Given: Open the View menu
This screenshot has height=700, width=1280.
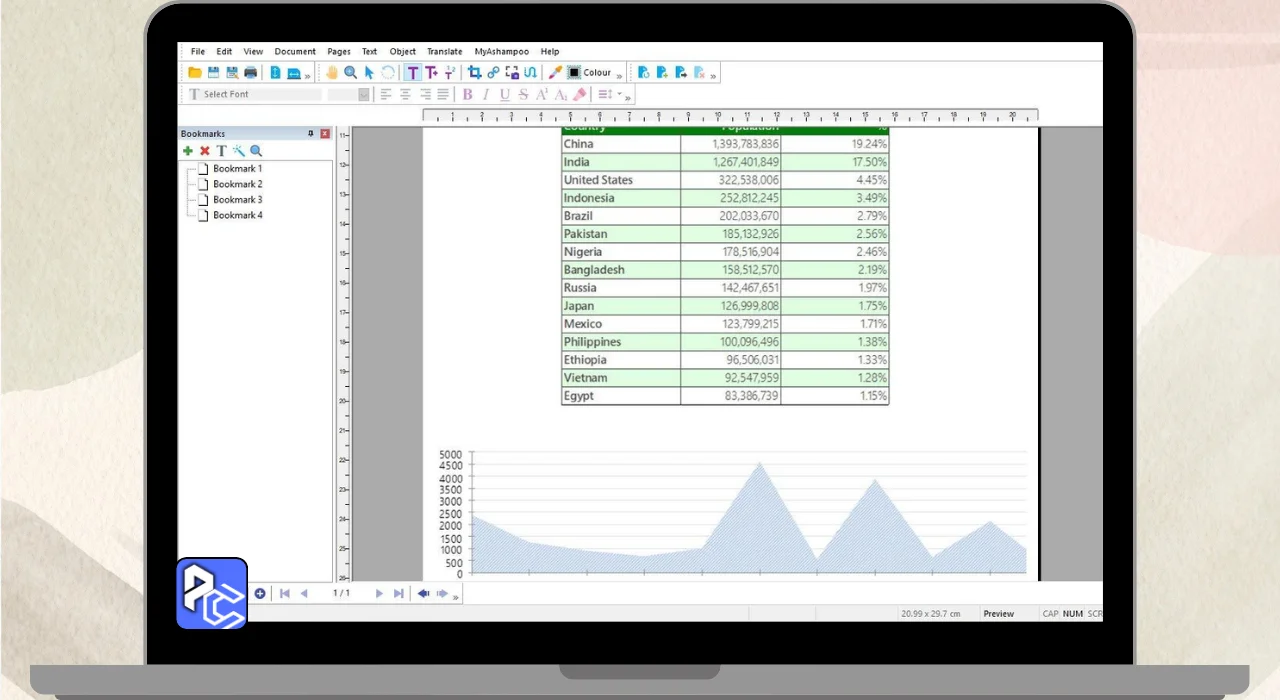Looking at the screenshot, I should tap(253, 51).
